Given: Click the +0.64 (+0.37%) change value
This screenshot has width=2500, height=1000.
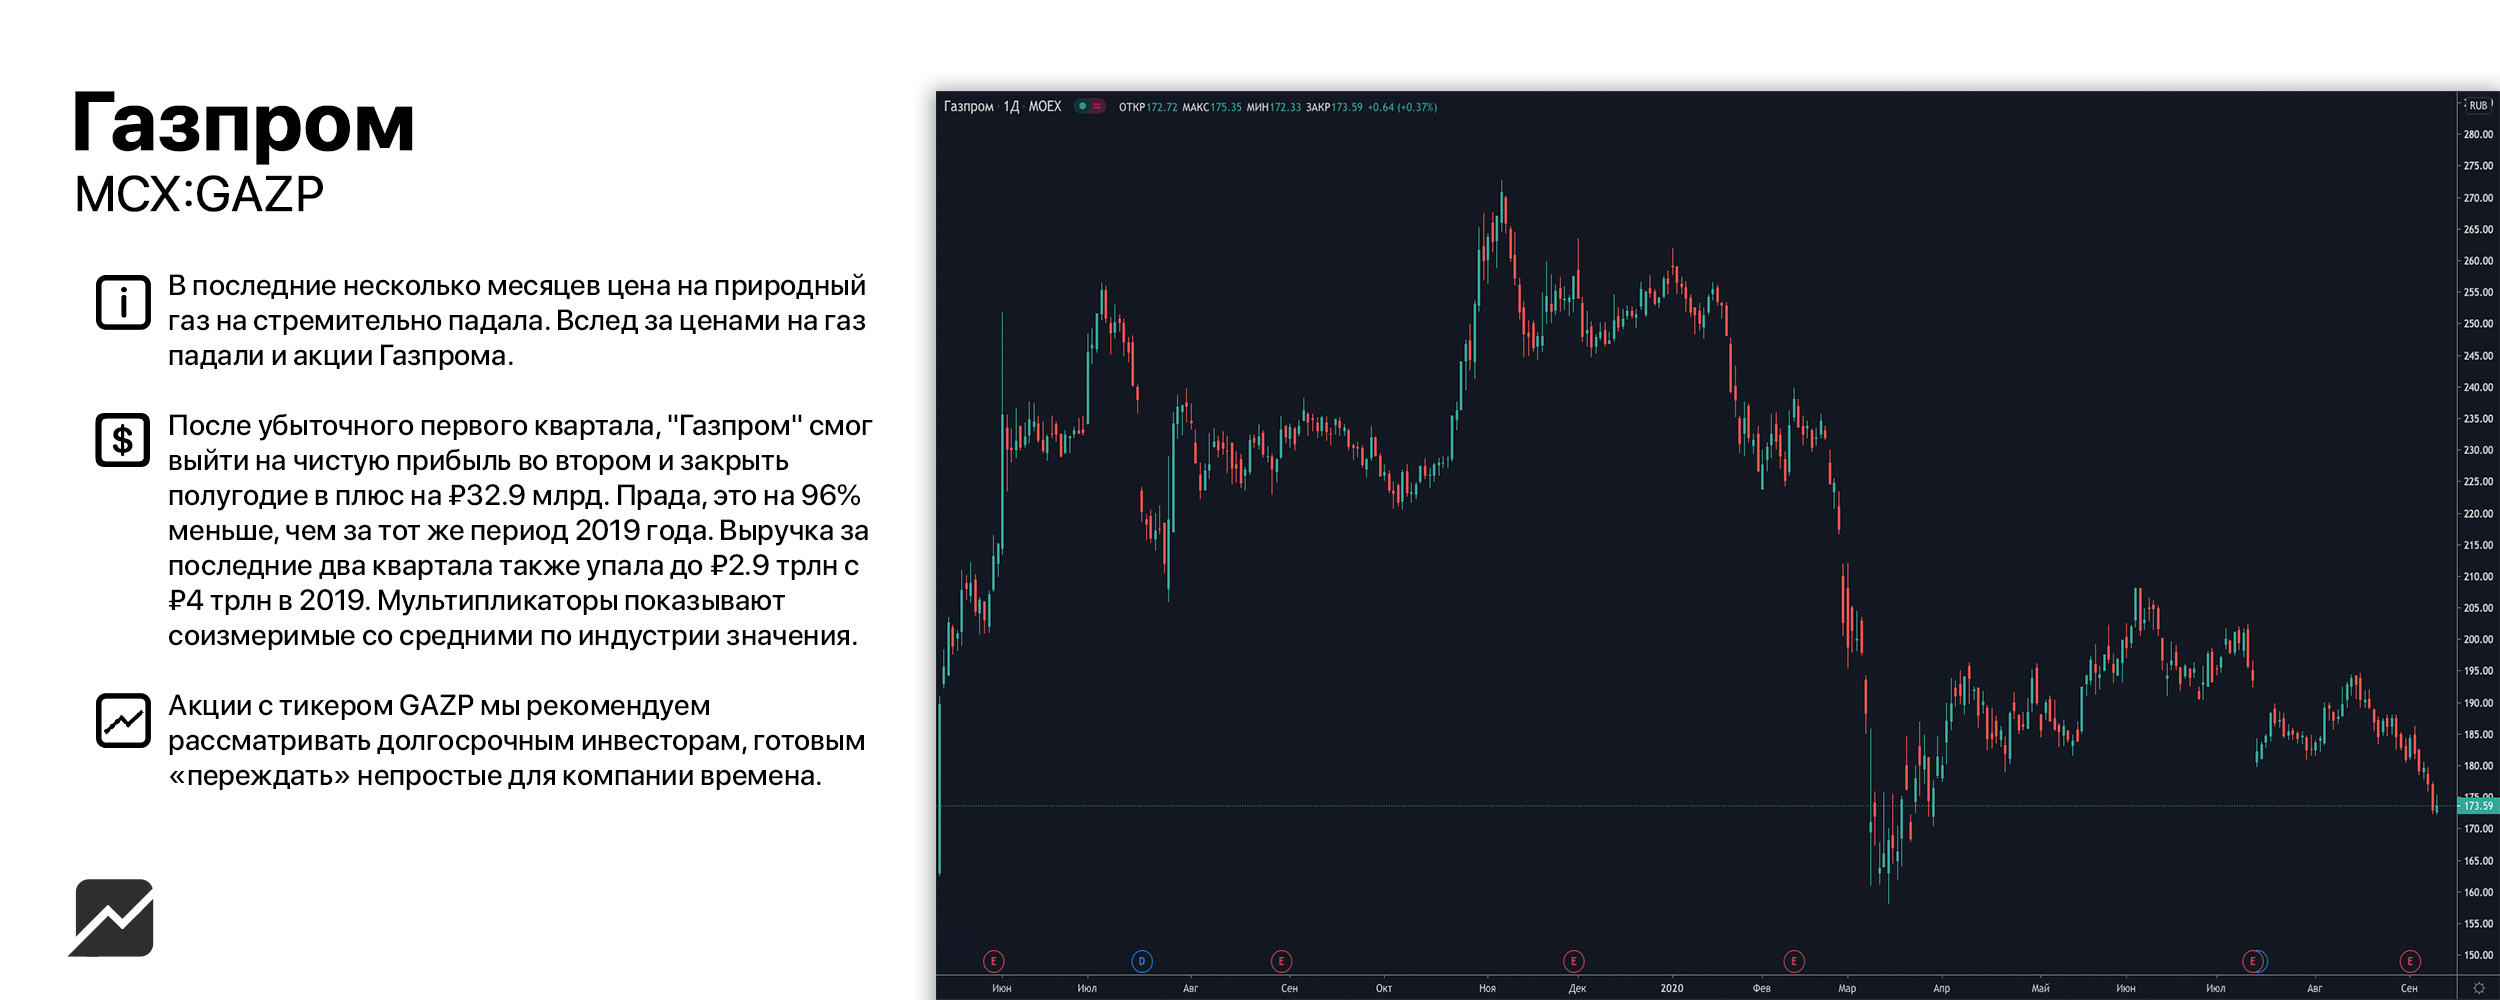Looking at the screenshot, I should [x=1402, y=107].
